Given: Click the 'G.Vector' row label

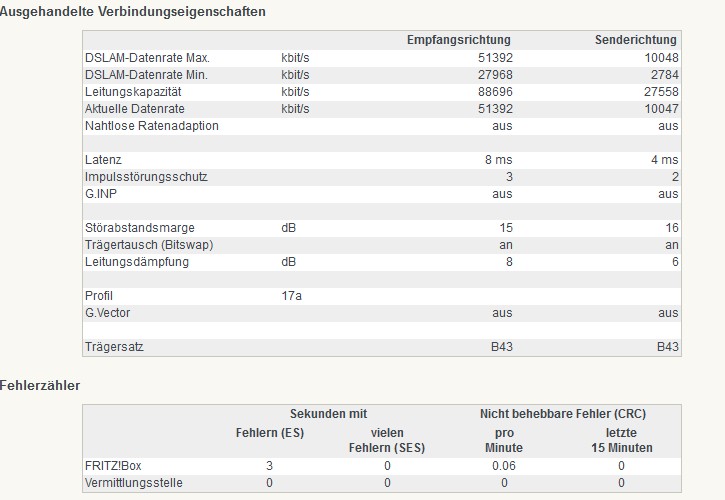Looking at the screenshot, I should tap(107, 313).
